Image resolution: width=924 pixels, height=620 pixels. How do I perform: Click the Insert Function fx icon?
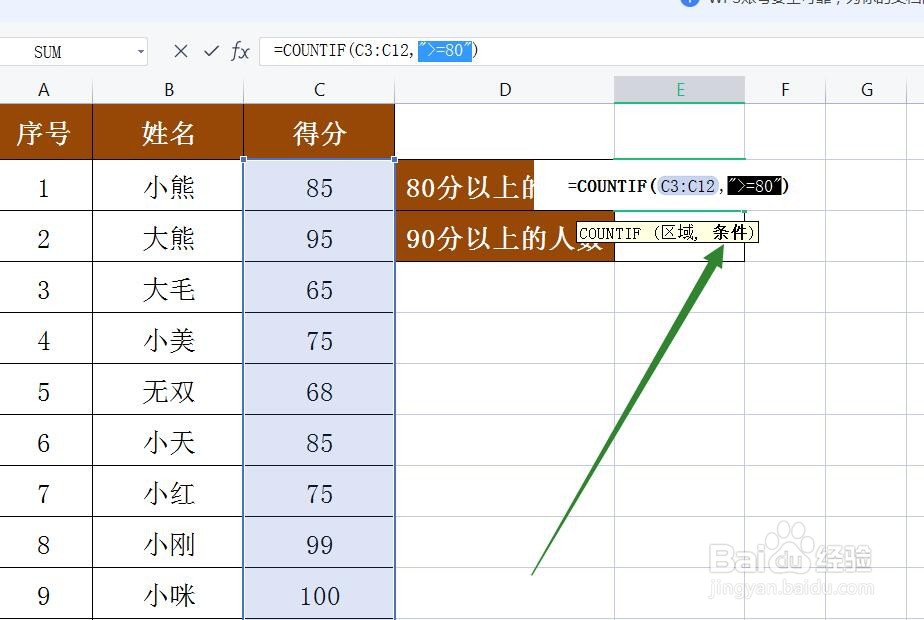pyautogui.click(x=240, y=51)
